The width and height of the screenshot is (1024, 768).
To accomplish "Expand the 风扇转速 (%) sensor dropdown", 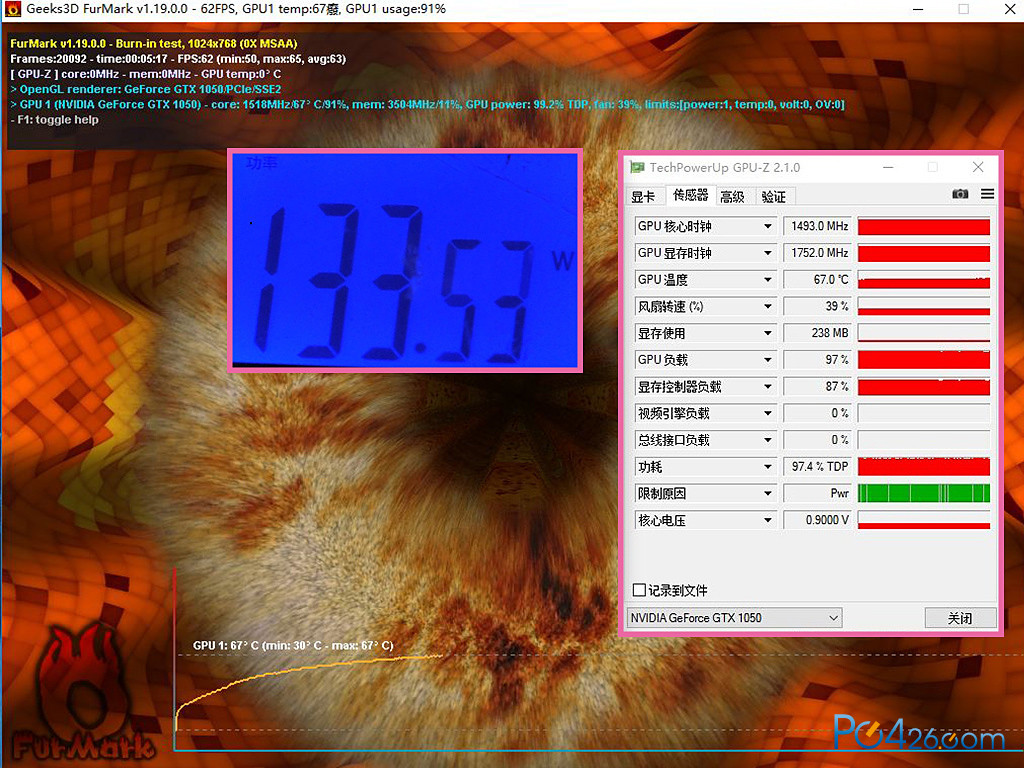I will click(x=768, y=307).
